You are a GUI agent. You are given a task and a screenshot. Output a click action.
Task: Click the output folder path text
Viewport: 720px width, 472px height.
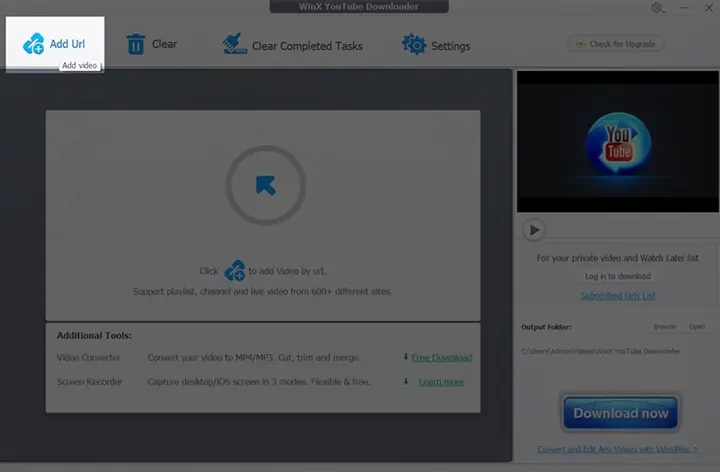click(601, 351)
